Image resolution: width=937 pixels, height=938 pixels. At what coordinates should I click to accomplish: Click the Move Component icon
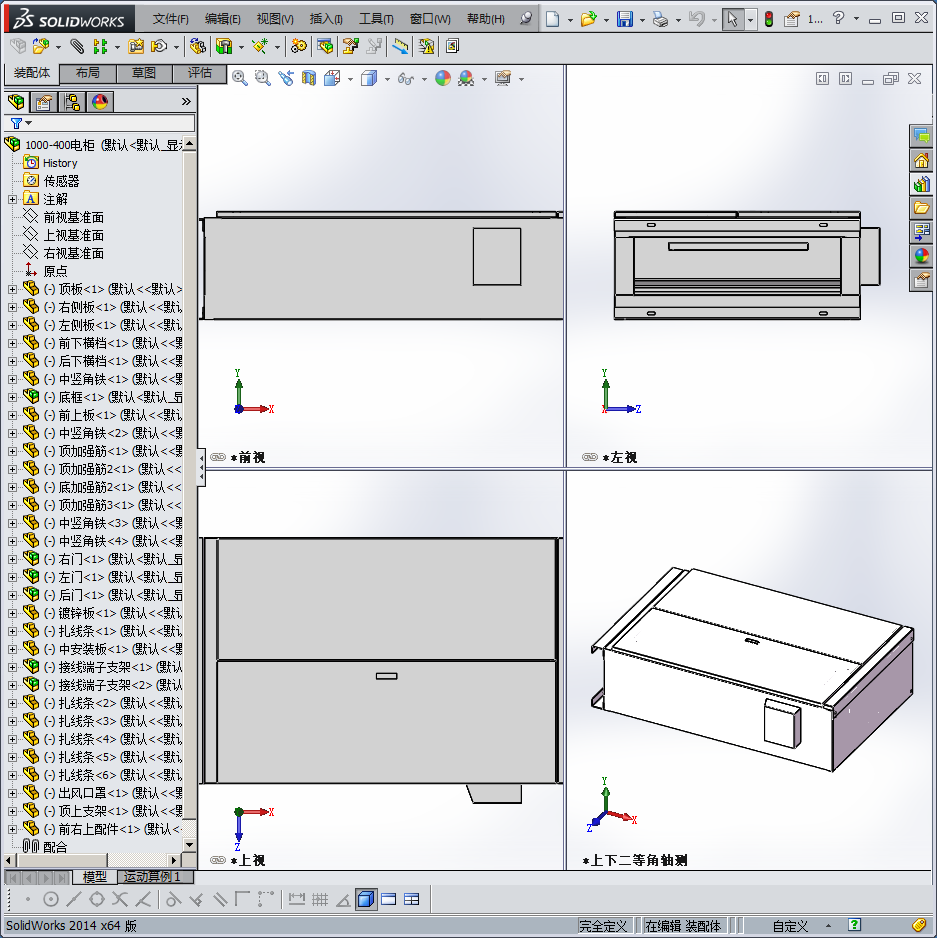point(159,46)
